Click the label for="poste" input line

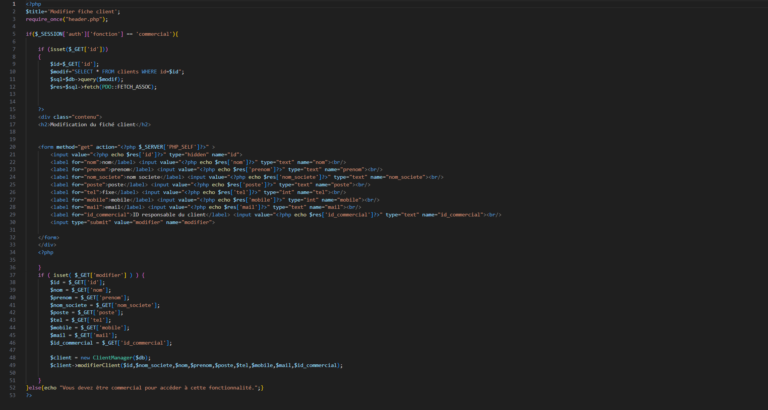tap(210, 185)
